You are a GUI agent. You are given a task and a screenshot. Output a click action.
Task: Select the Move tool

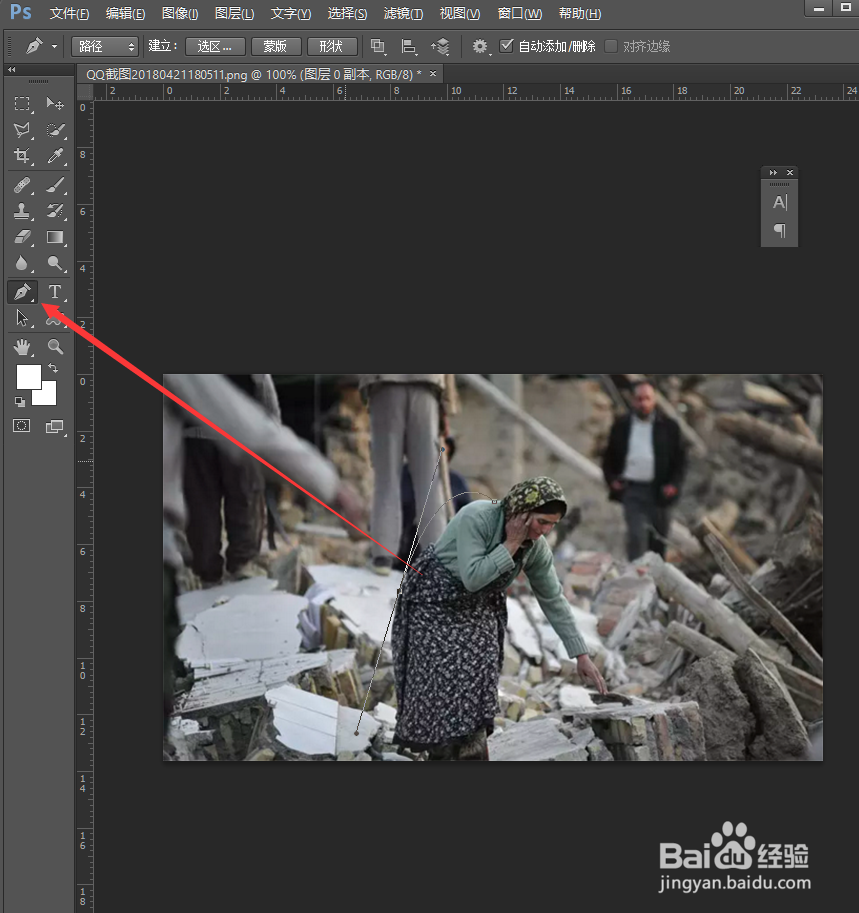click(x=56, y=104)
